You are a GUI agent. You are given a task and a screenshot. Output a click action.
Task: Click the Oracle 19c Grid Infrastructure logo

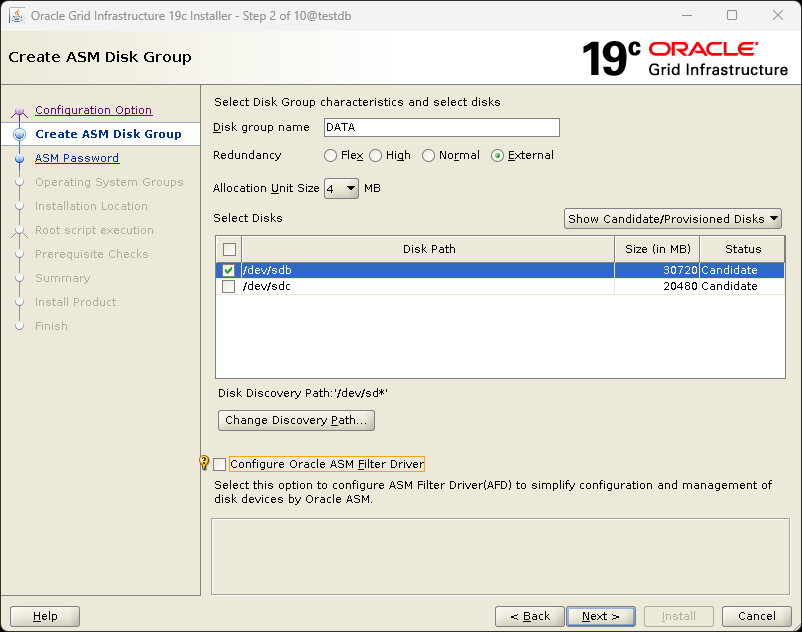[685, 58]
